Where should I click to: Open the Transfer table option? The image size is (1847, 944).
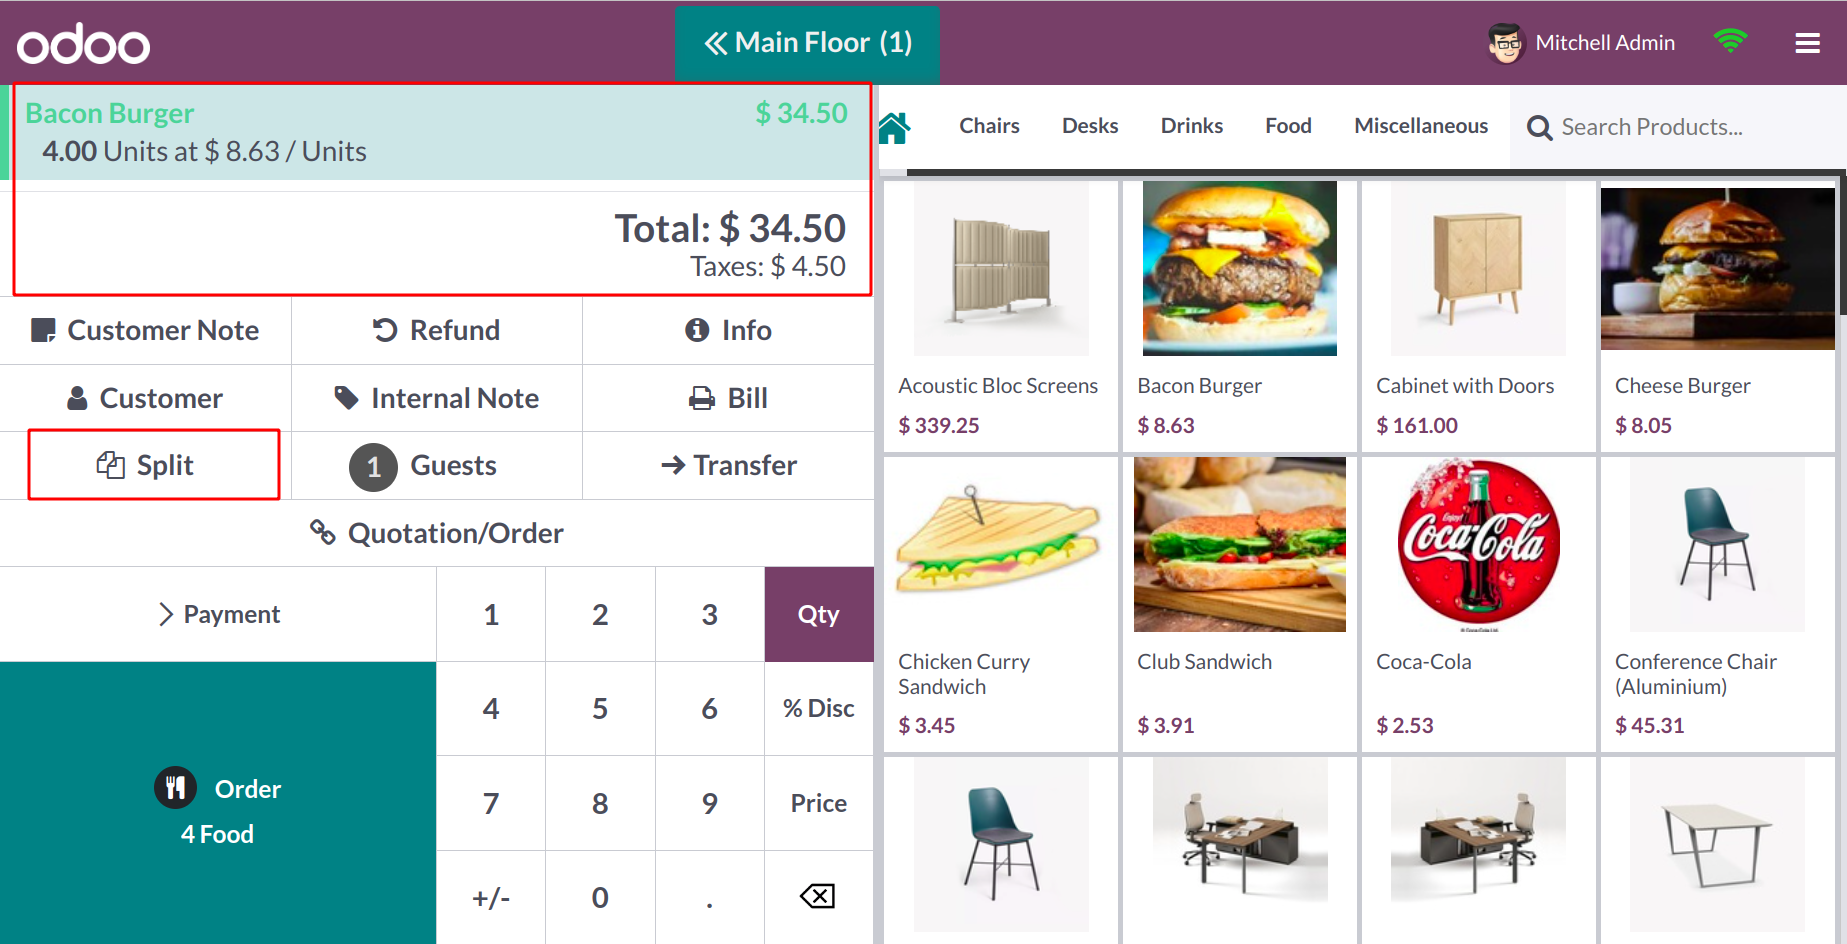pyautogui.click(x=728, y=466)
